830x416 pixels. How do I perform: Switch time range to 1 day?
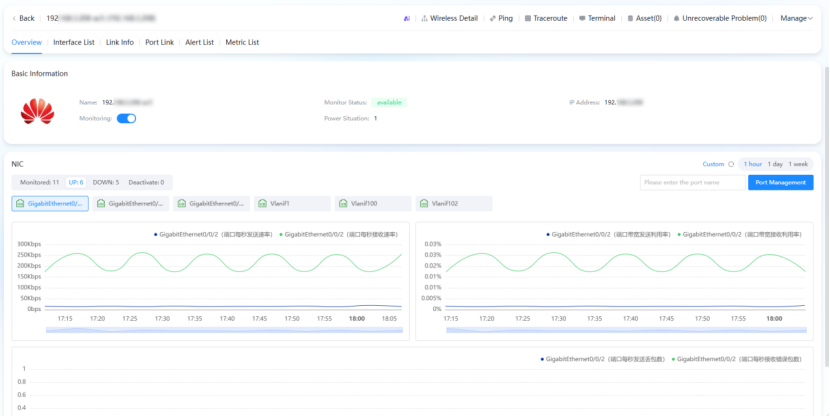pos(775,164)
